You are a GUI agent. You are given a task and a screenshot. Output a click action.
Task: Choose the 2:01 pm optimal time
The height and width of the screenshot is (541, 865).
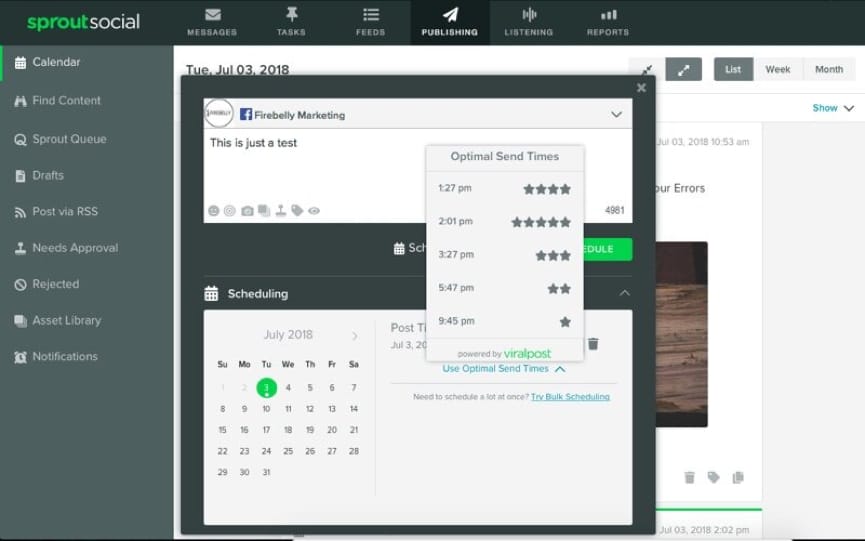tap(505, 222)
